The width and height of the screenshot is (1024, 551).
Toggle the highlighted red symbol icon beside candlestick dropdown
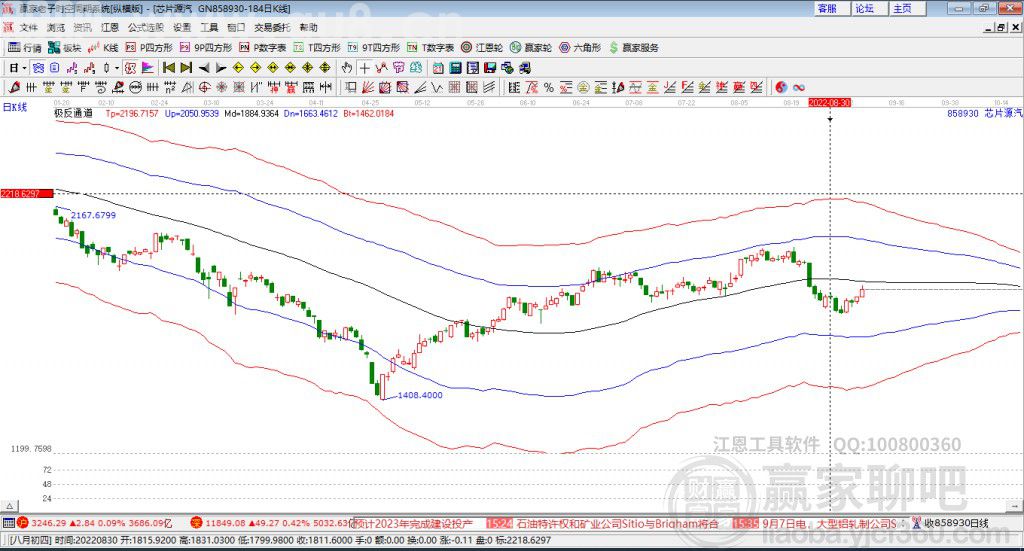click(x=130, y=68)
